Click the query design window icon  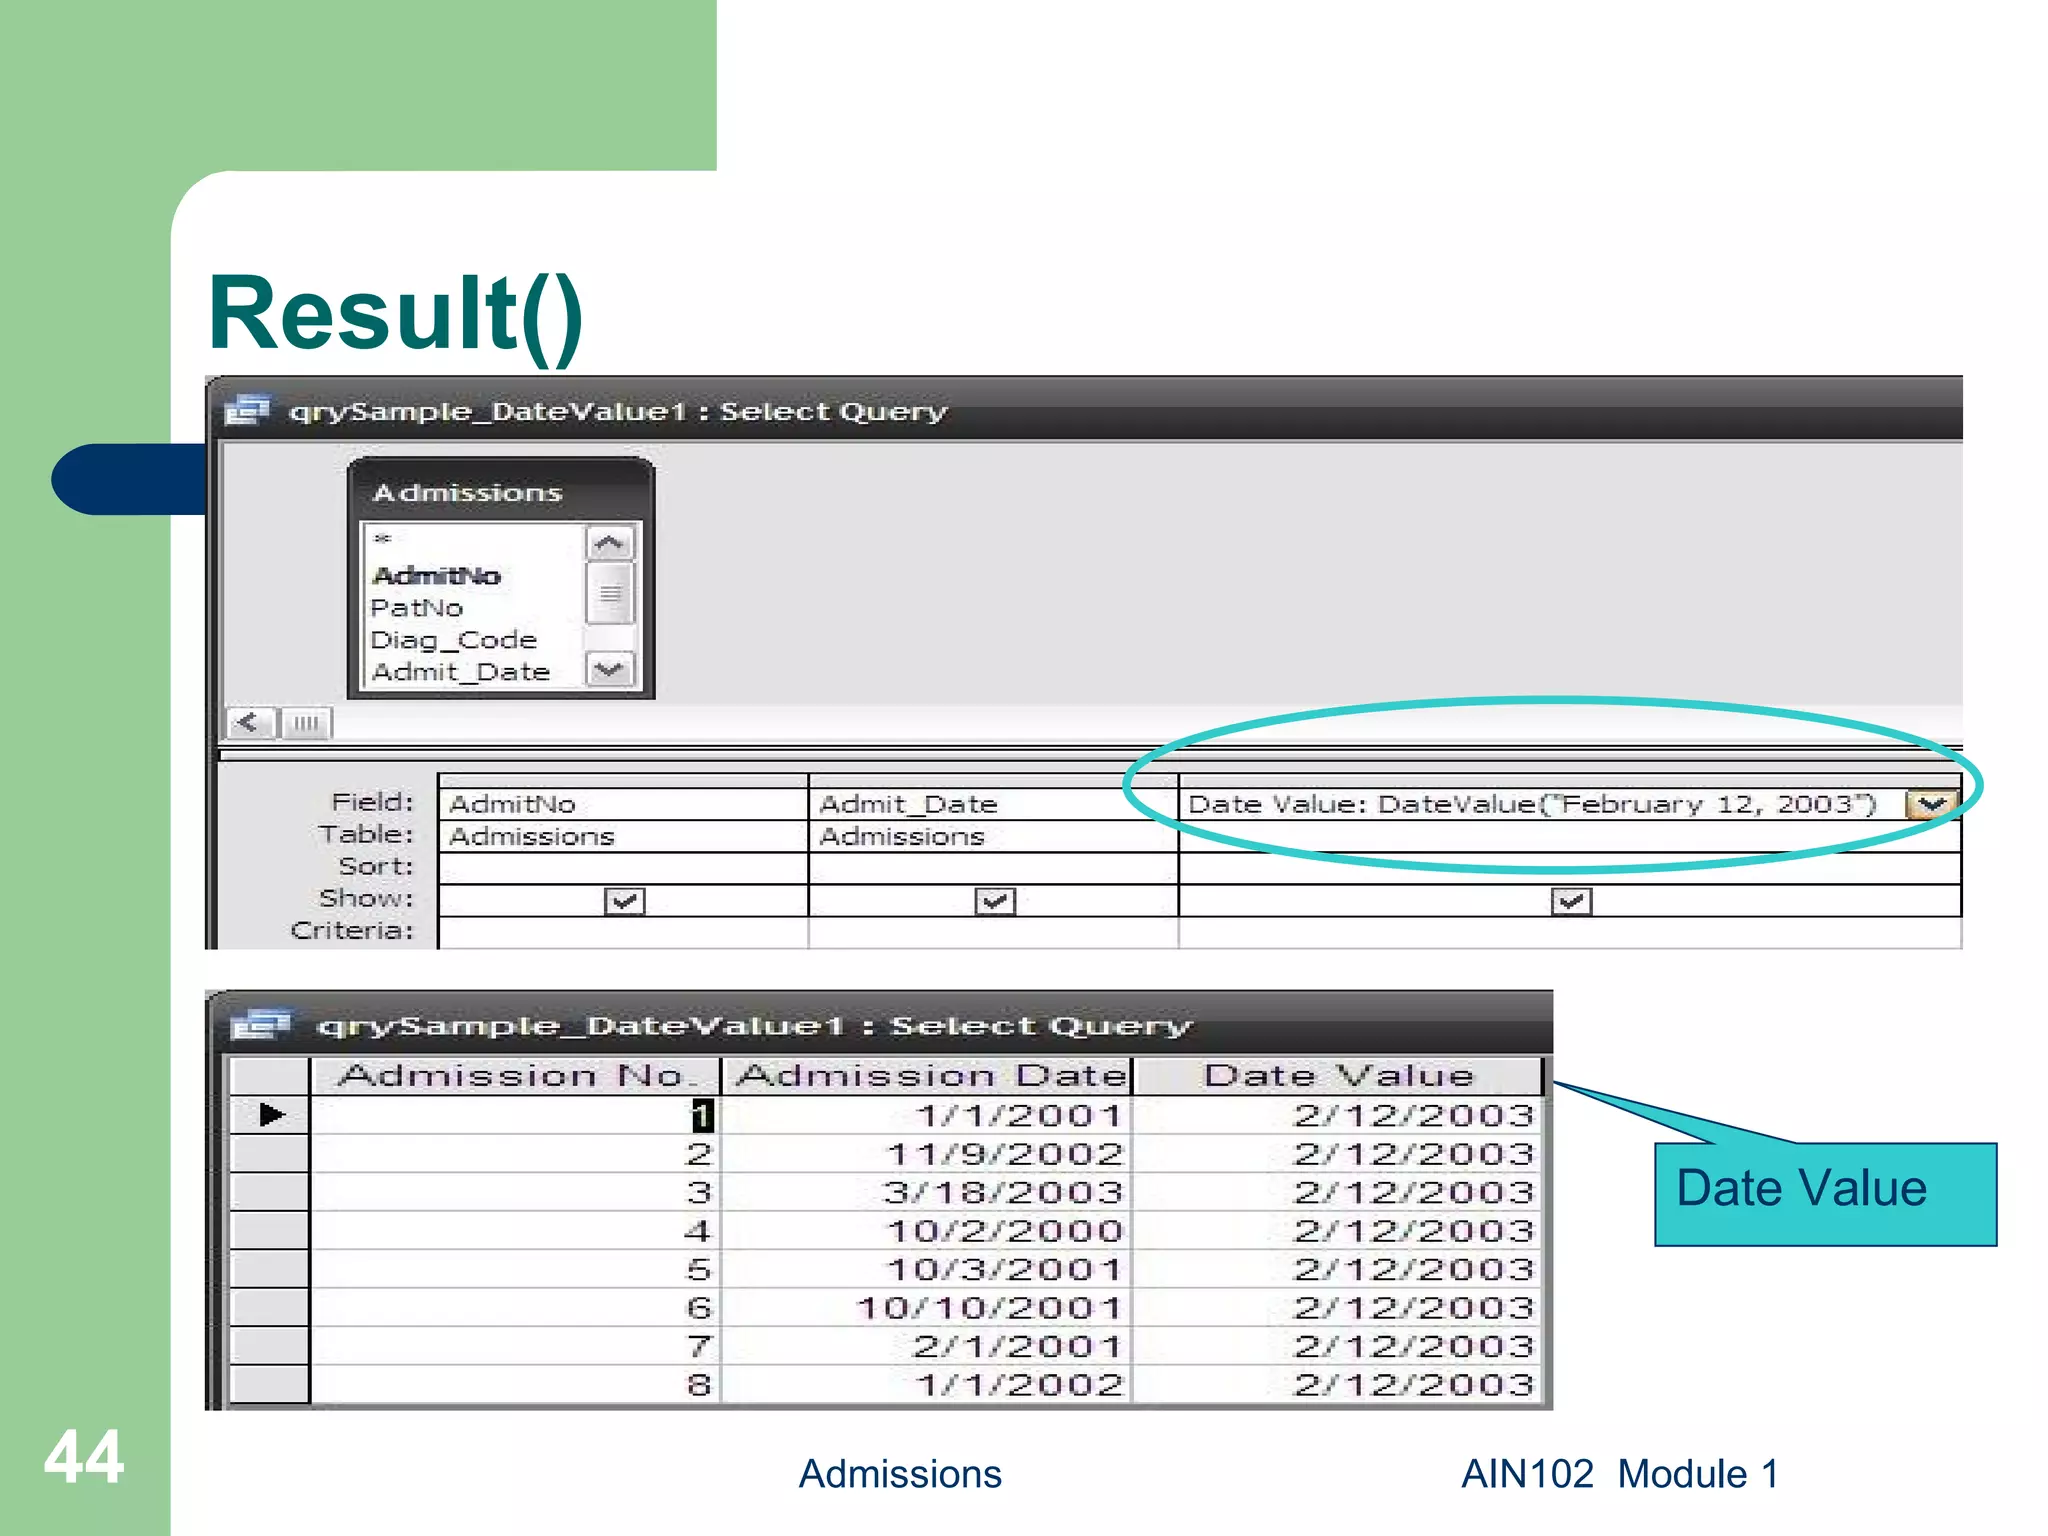coord(247,410)
